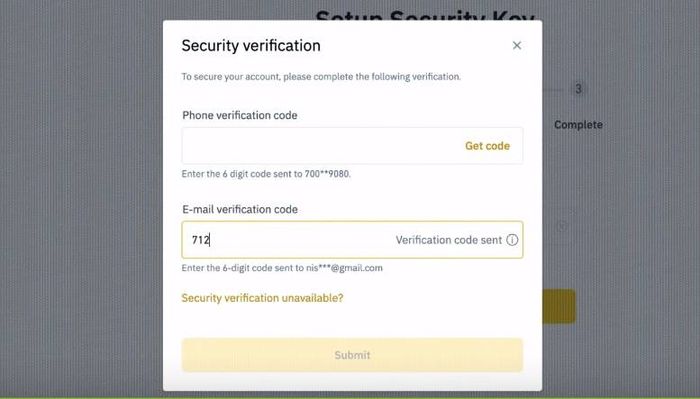Submit the verification codes

coord(352,355)
